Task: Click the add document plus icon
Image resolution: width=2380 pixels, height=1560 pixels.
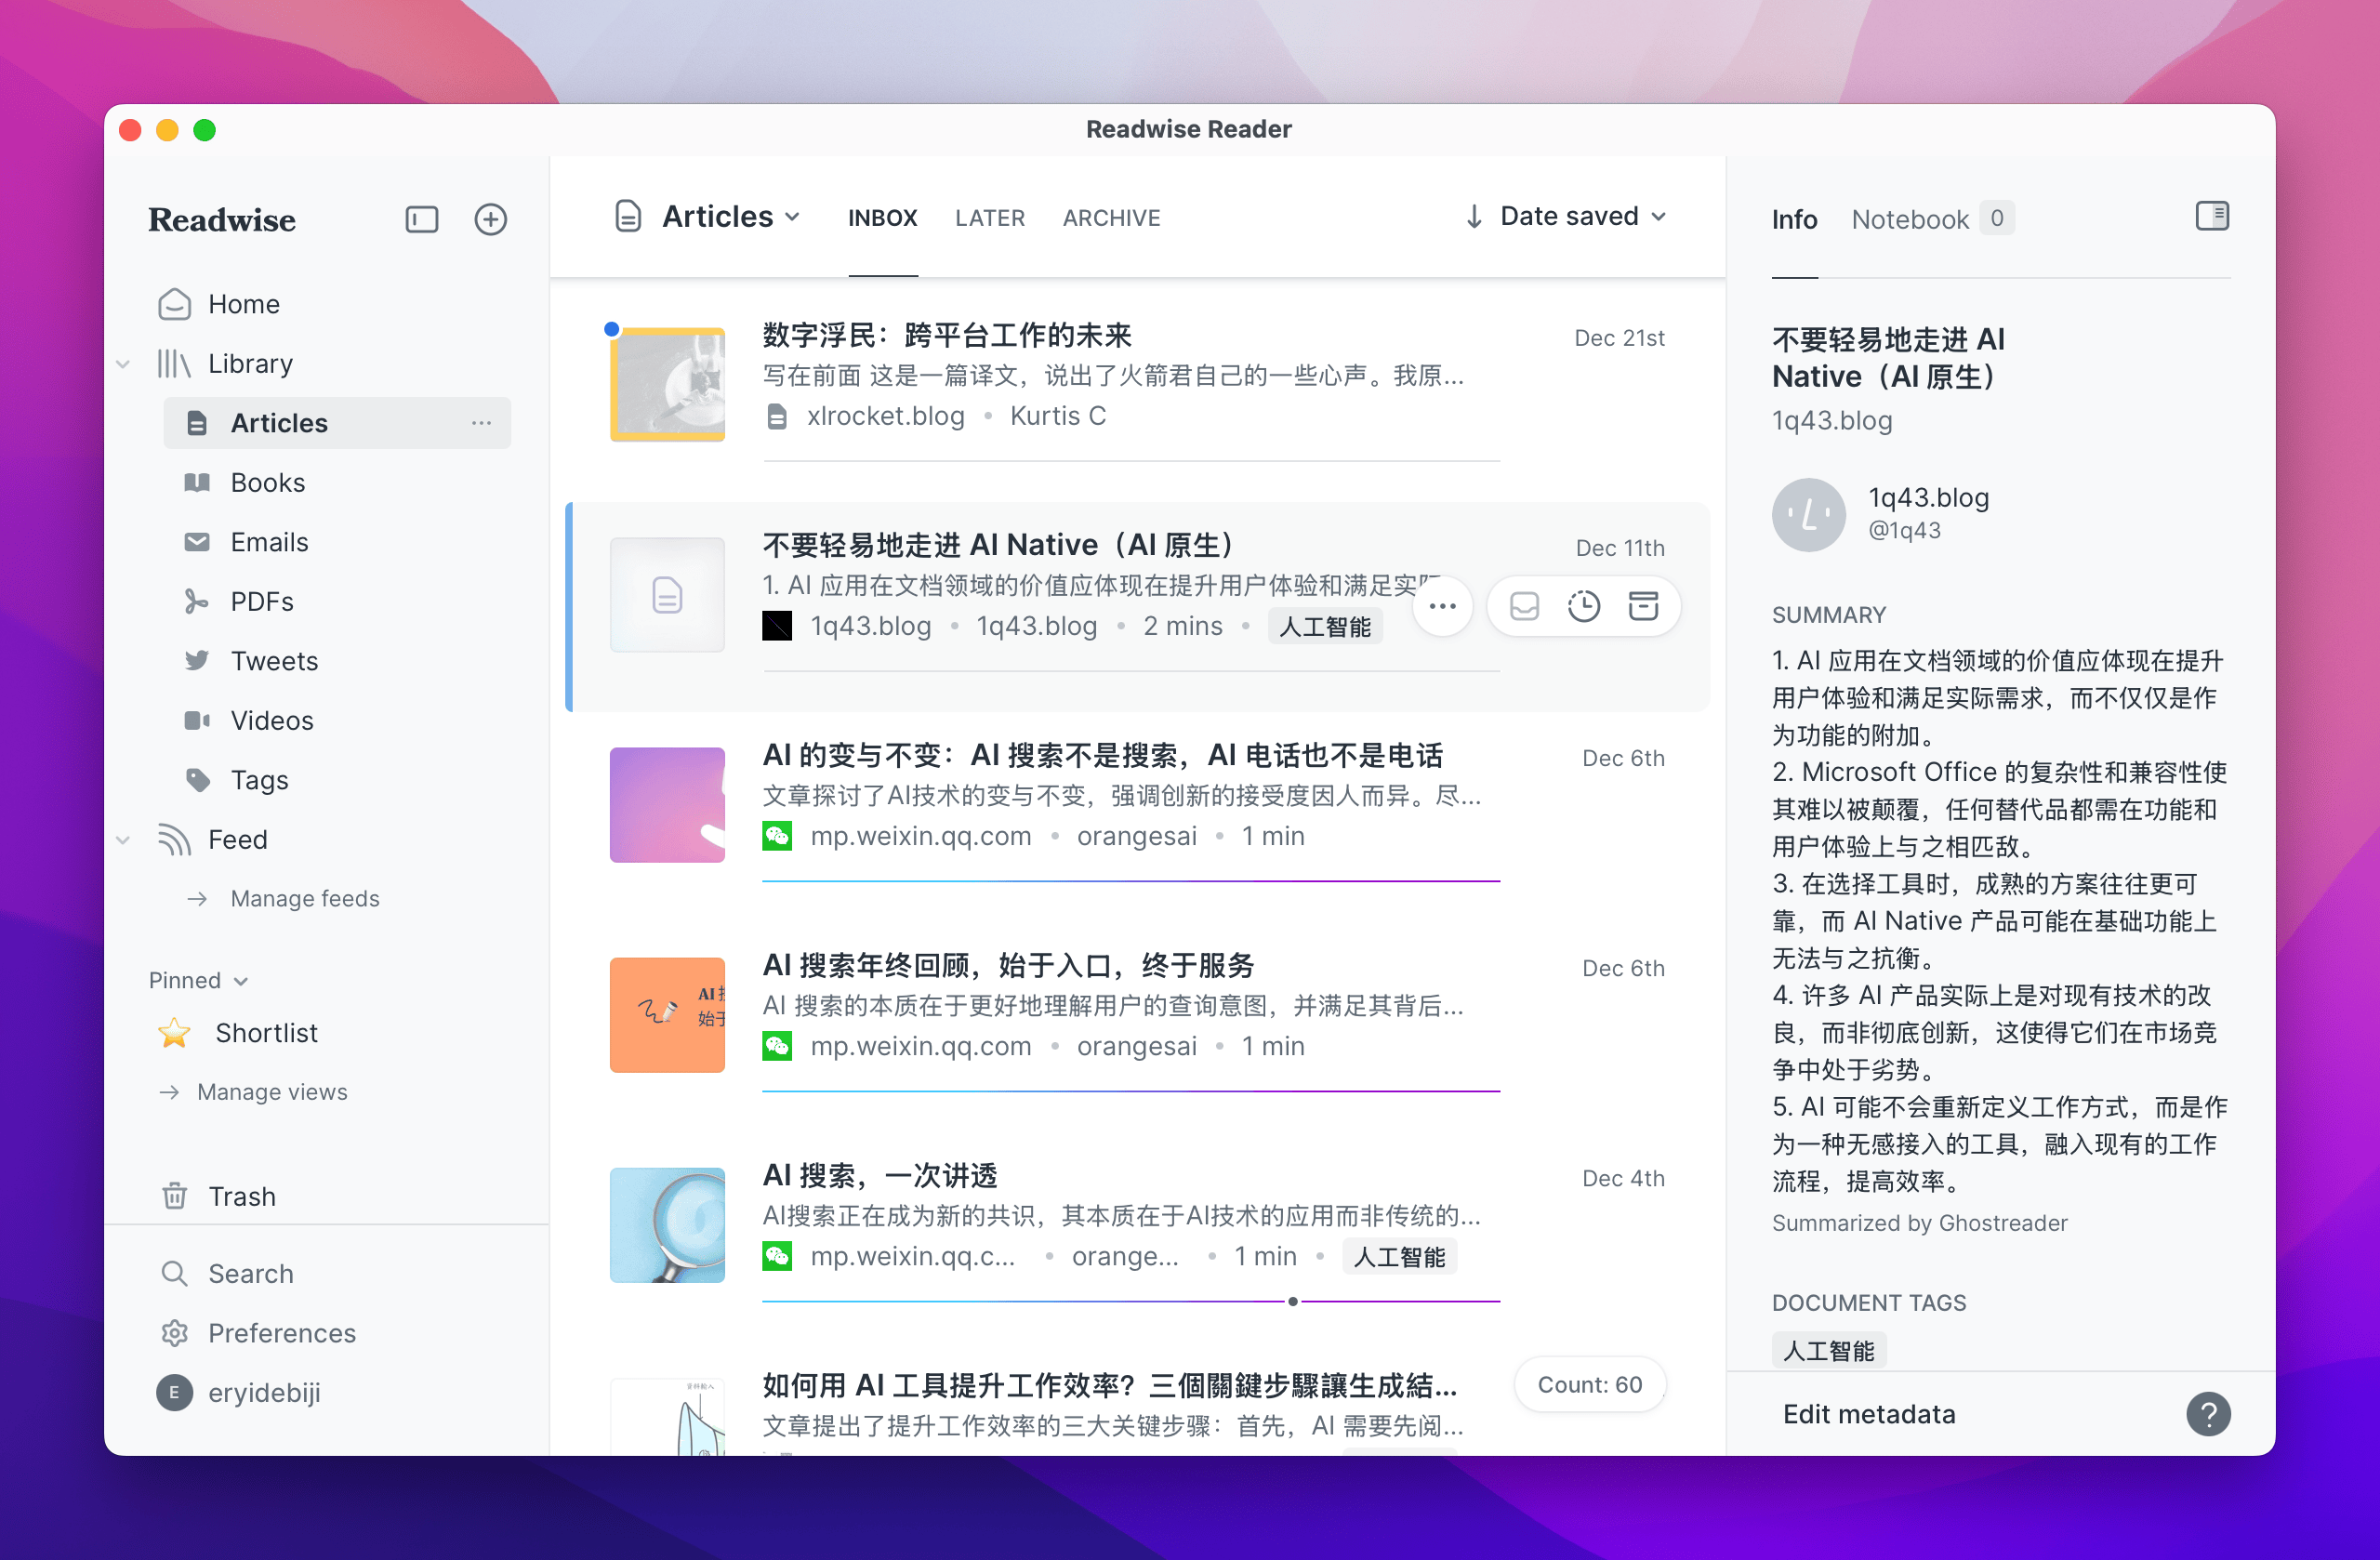Action: (x=490, y=219)
